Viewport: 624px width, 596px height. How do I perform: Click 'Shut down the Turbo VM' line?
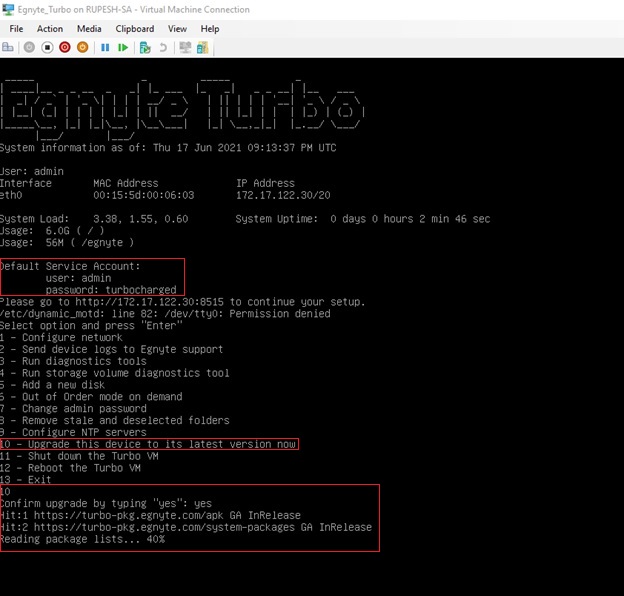[x=79, y=456]
